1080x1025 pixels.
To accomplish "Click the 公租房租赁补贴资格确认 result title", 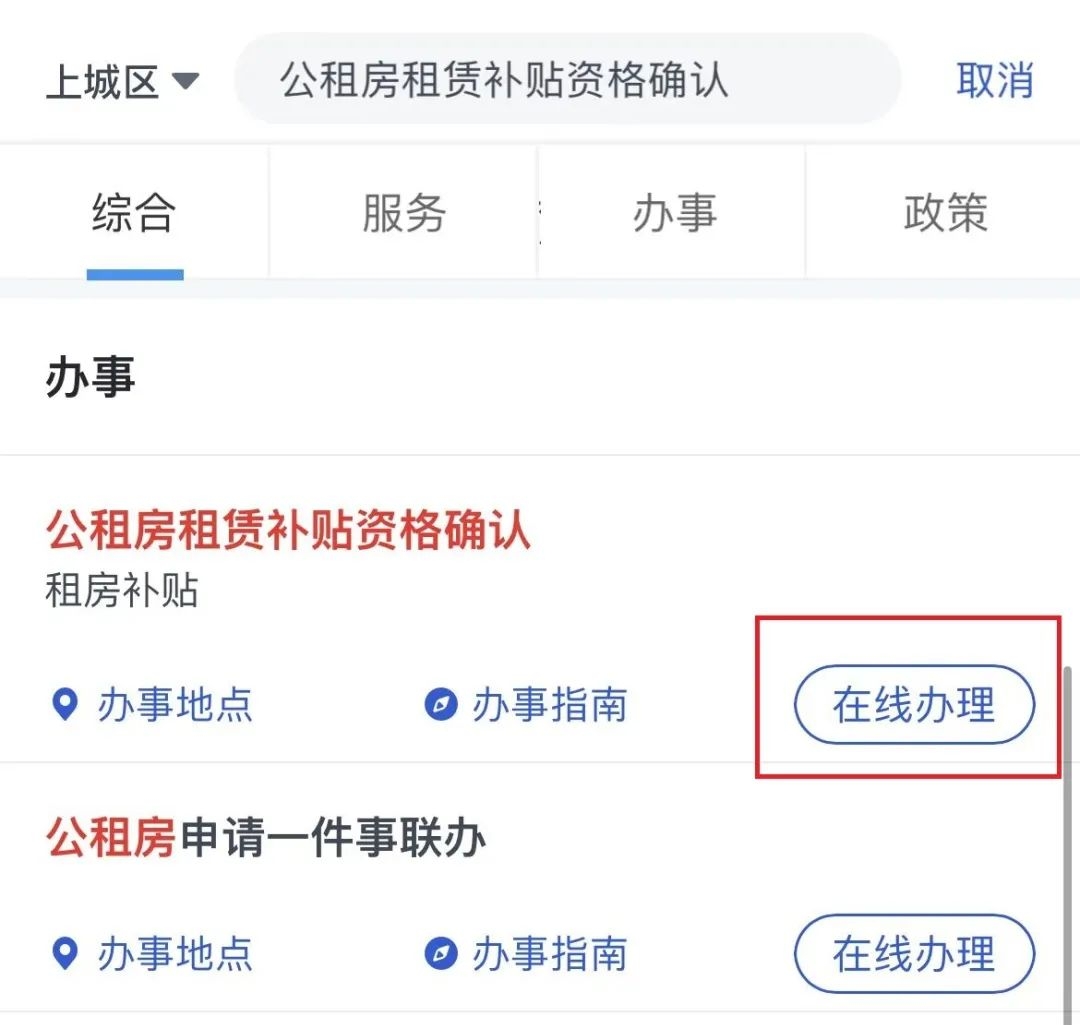I will (x=288, y=529).
